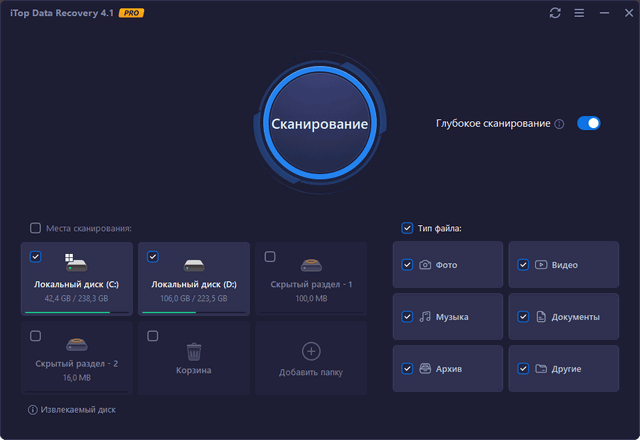The image size is (640, 440).
Task: Uncheck the Тип файла checkbox
Action: (407, 228)
